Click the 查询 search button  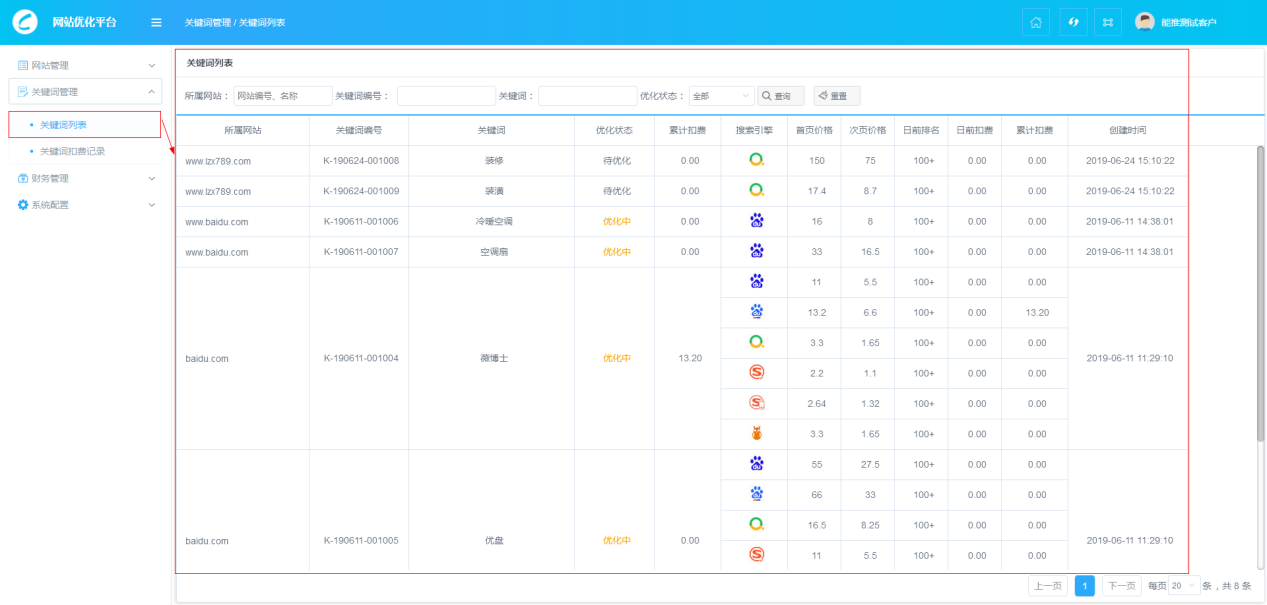[x=781, y=96]
